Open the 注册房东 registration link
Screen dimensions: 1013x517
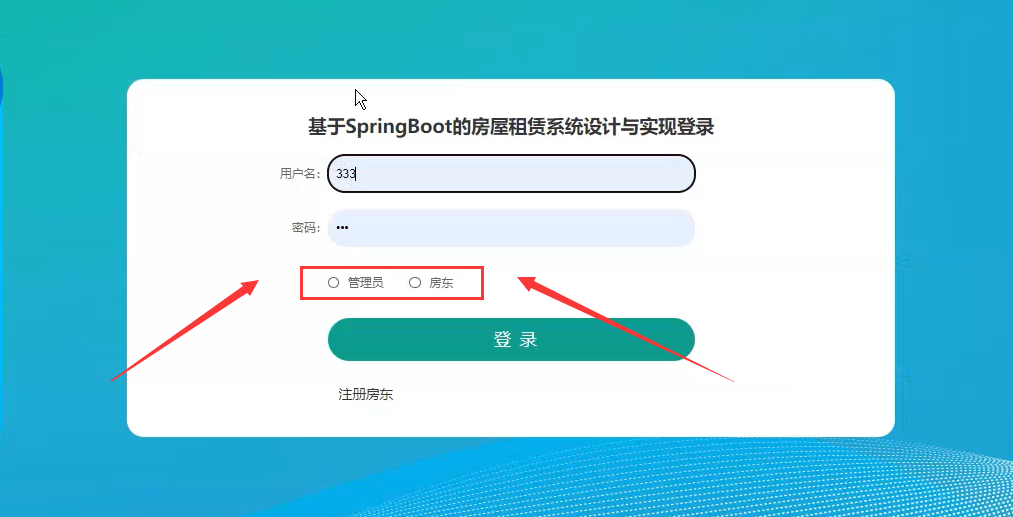tap(366, 395)
